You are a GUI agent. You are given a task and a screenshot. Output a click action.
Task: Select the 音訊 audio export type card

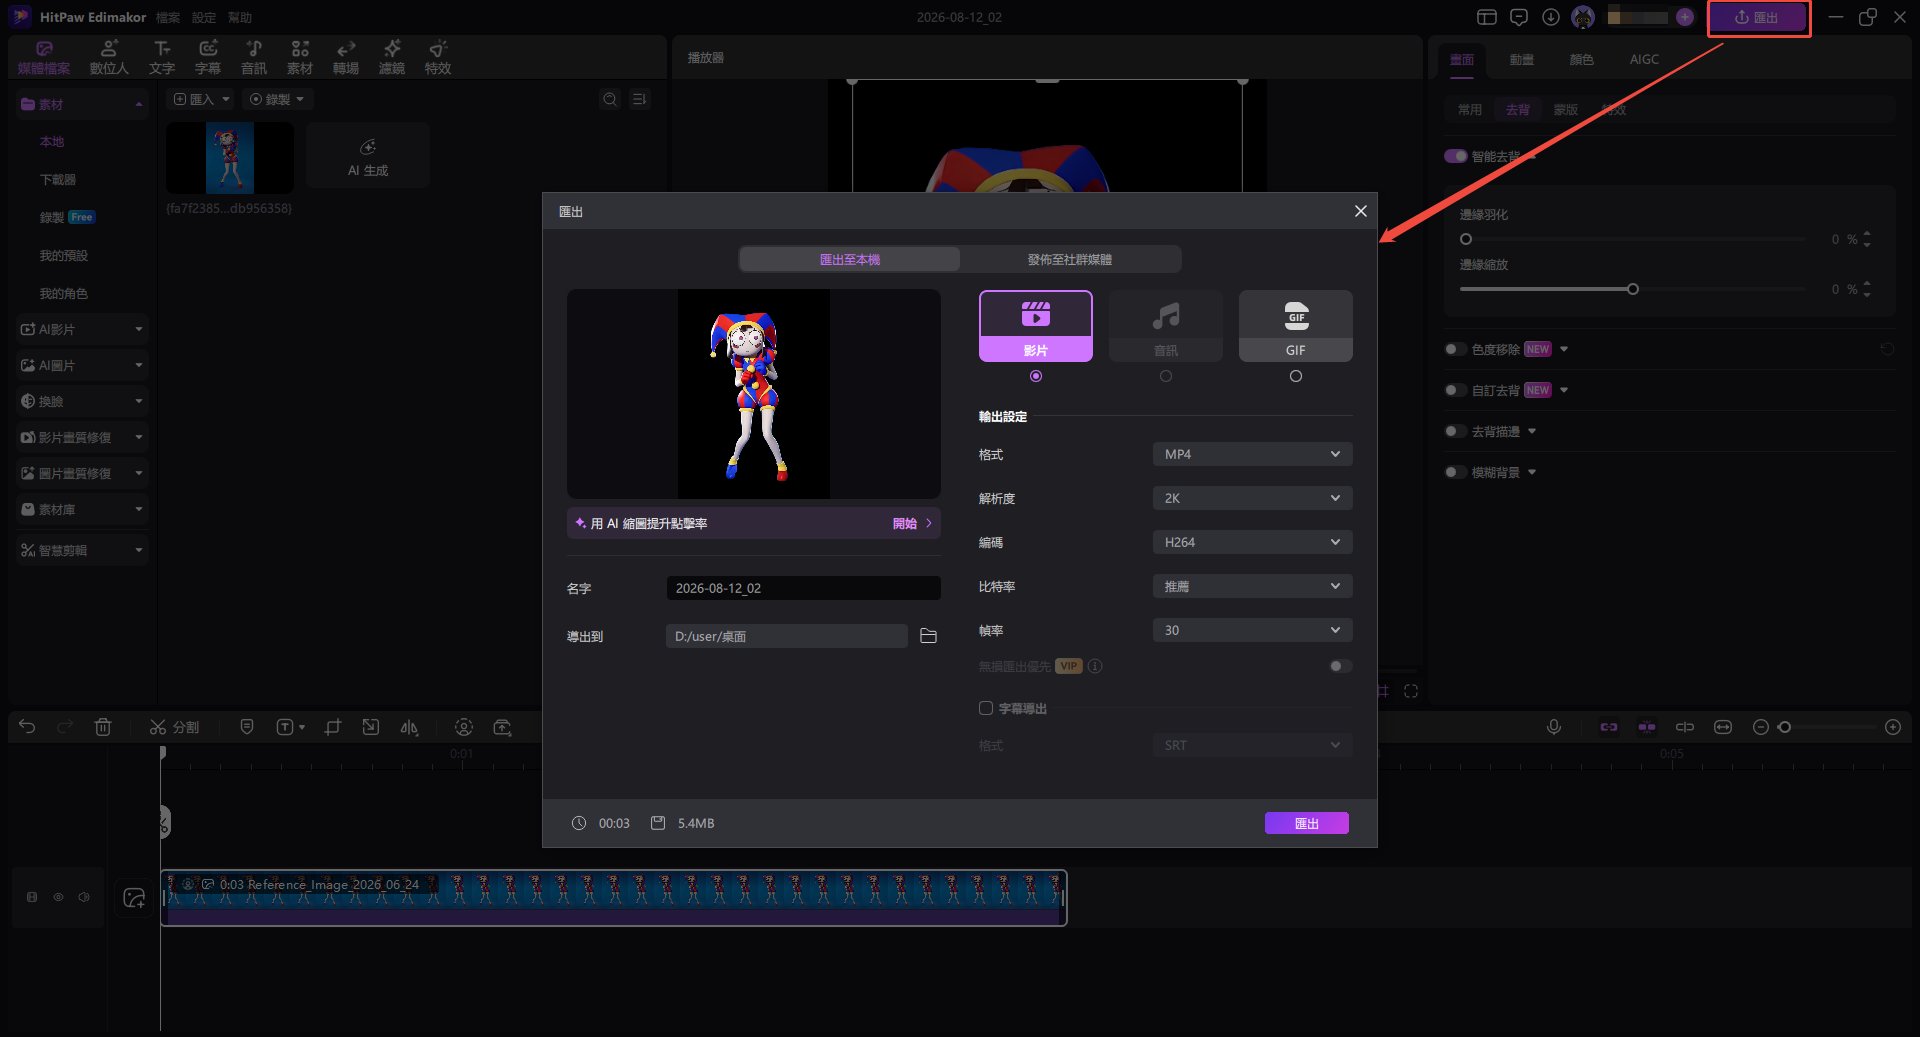pyautogui.click(x=1165, y=326)
